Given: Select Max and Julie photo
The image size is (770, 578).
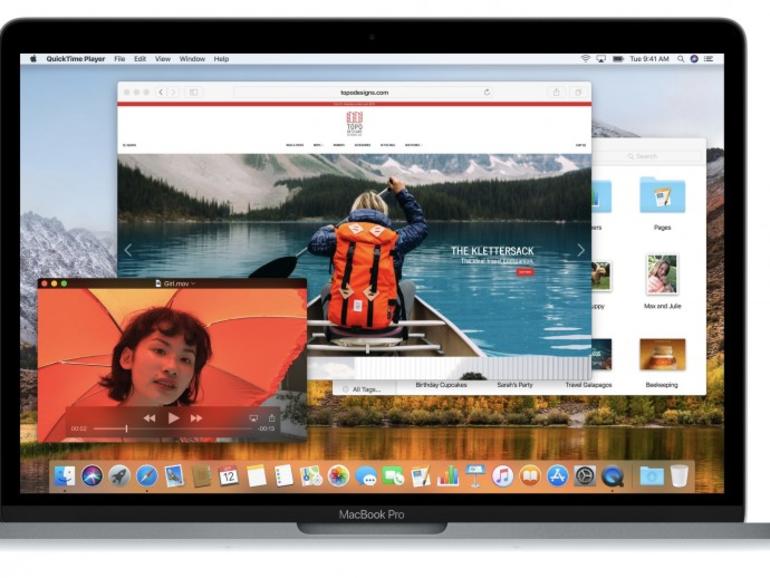Looking at the screenshot, I should pyautogui.click(x=662, y=274).
